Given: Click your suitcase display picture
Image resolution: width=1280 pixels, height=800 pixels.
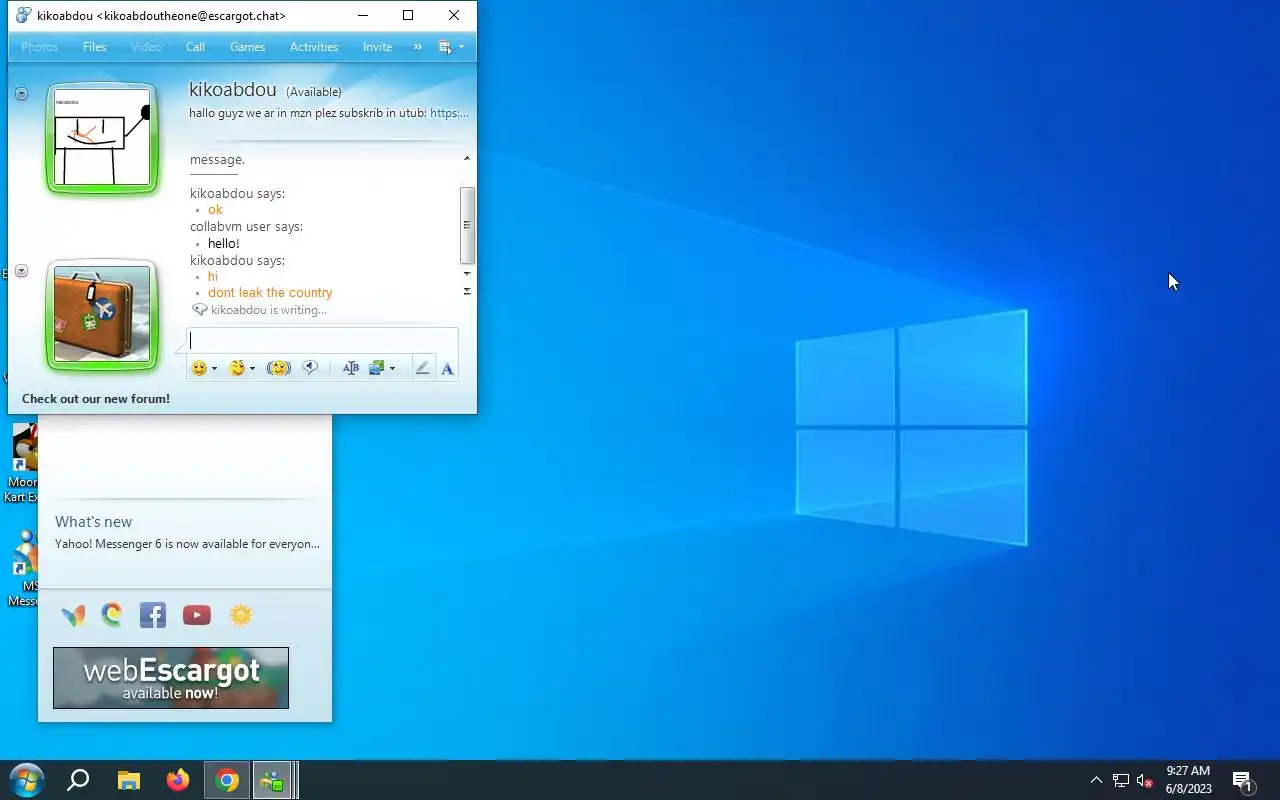Looking at the screenshot, I should coord(102,315).
